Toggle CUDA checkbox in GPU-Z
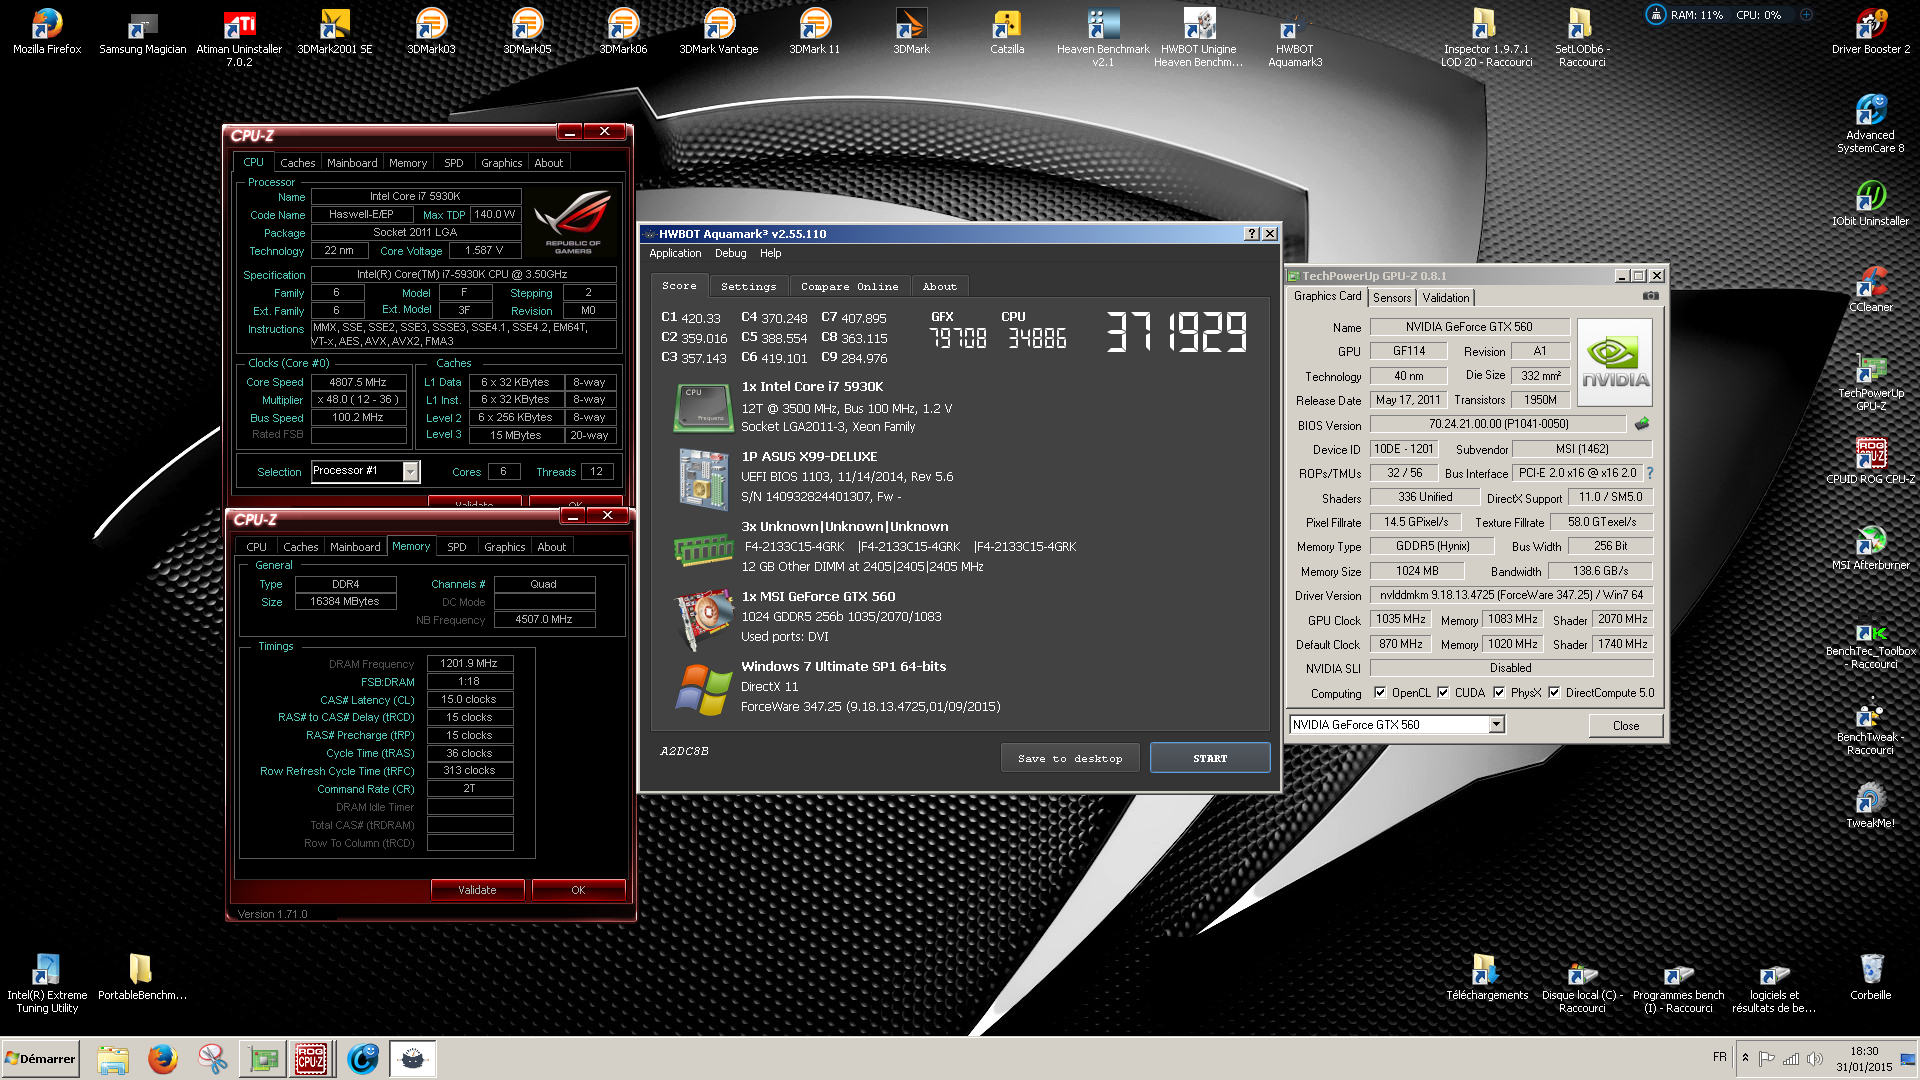The height and width of the screenshot is (1080, 1920). (1443, 692)
